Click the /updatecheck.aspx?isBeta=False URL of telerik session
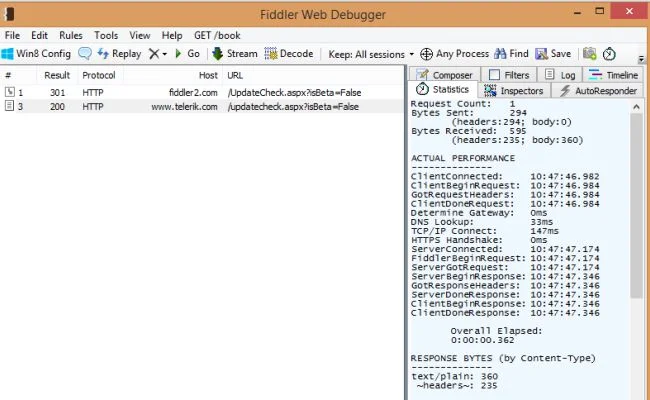This screenshot has height=400, width=650. [293, 107]
